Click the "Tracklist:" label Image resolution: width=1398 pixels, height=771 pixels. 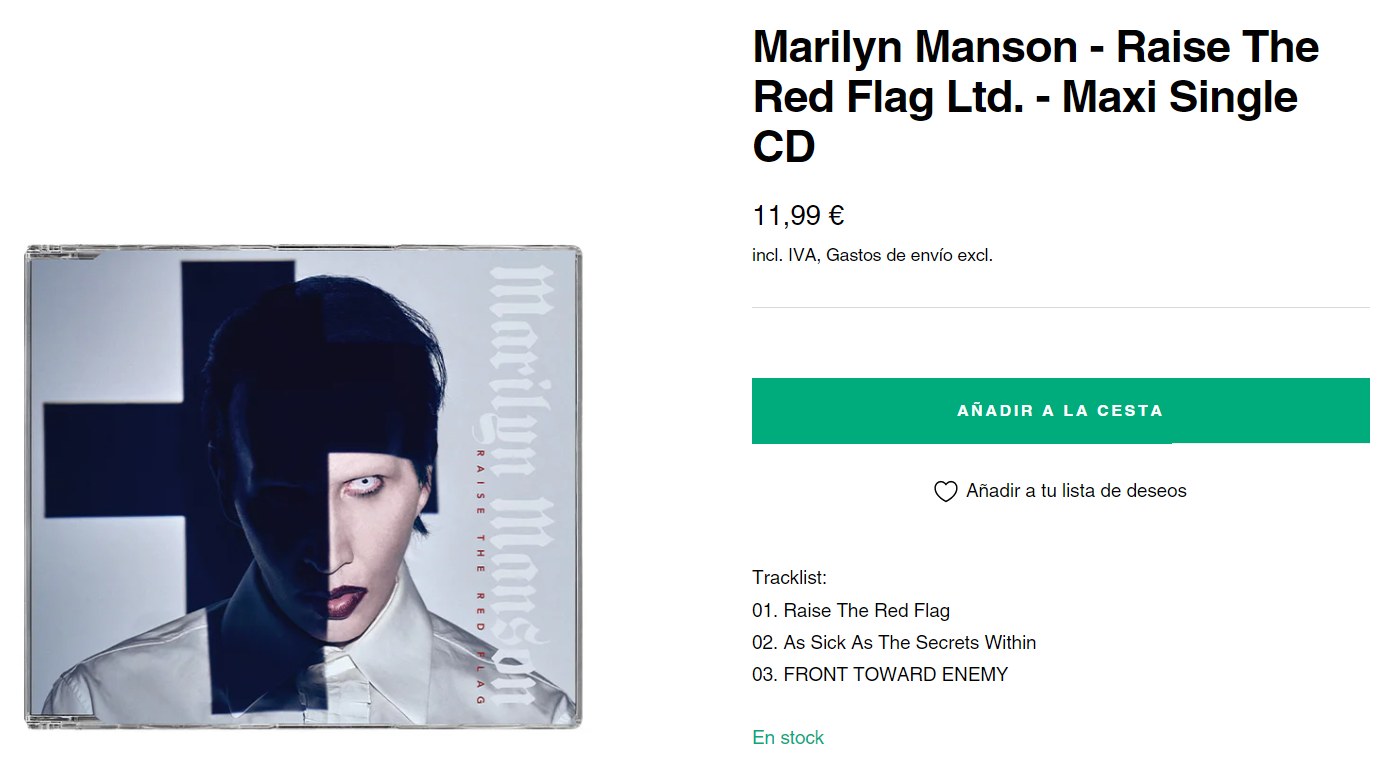coord(790,577)
